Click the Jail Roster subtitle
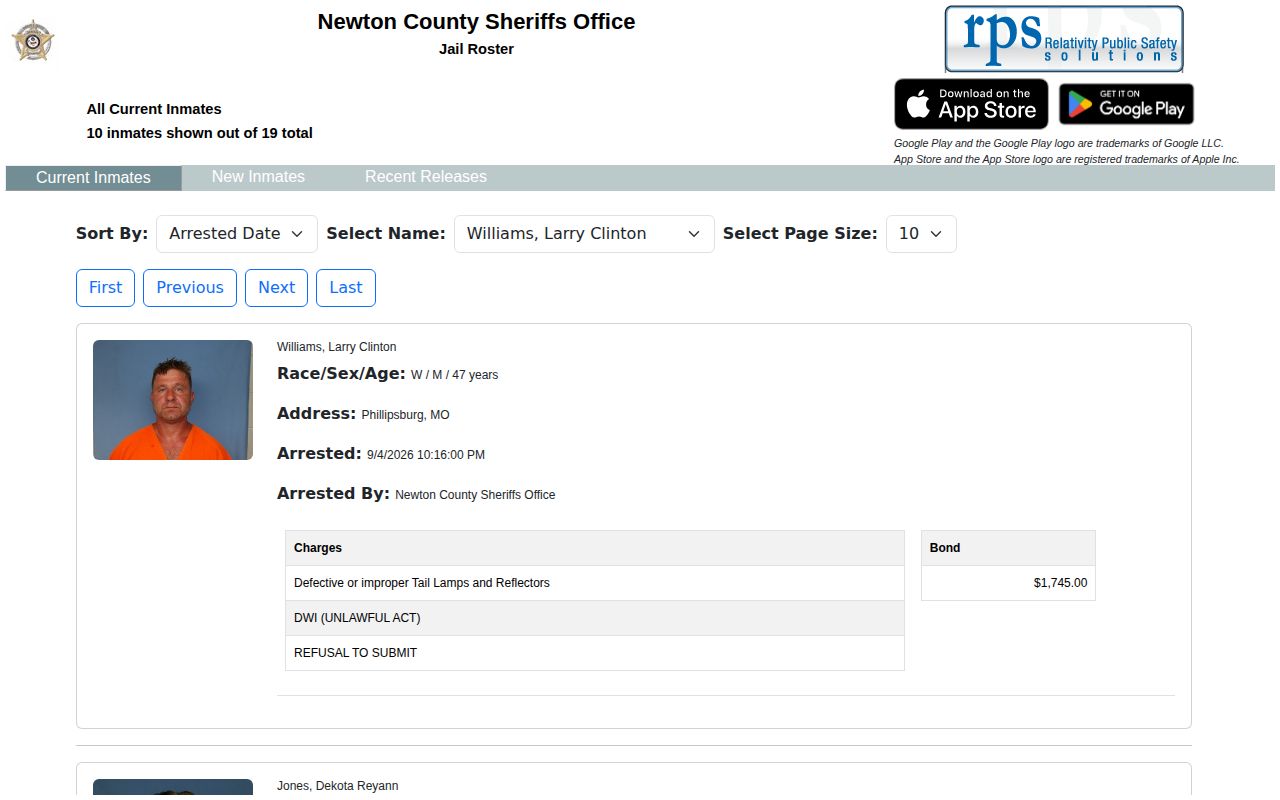 tap(476, 49)
